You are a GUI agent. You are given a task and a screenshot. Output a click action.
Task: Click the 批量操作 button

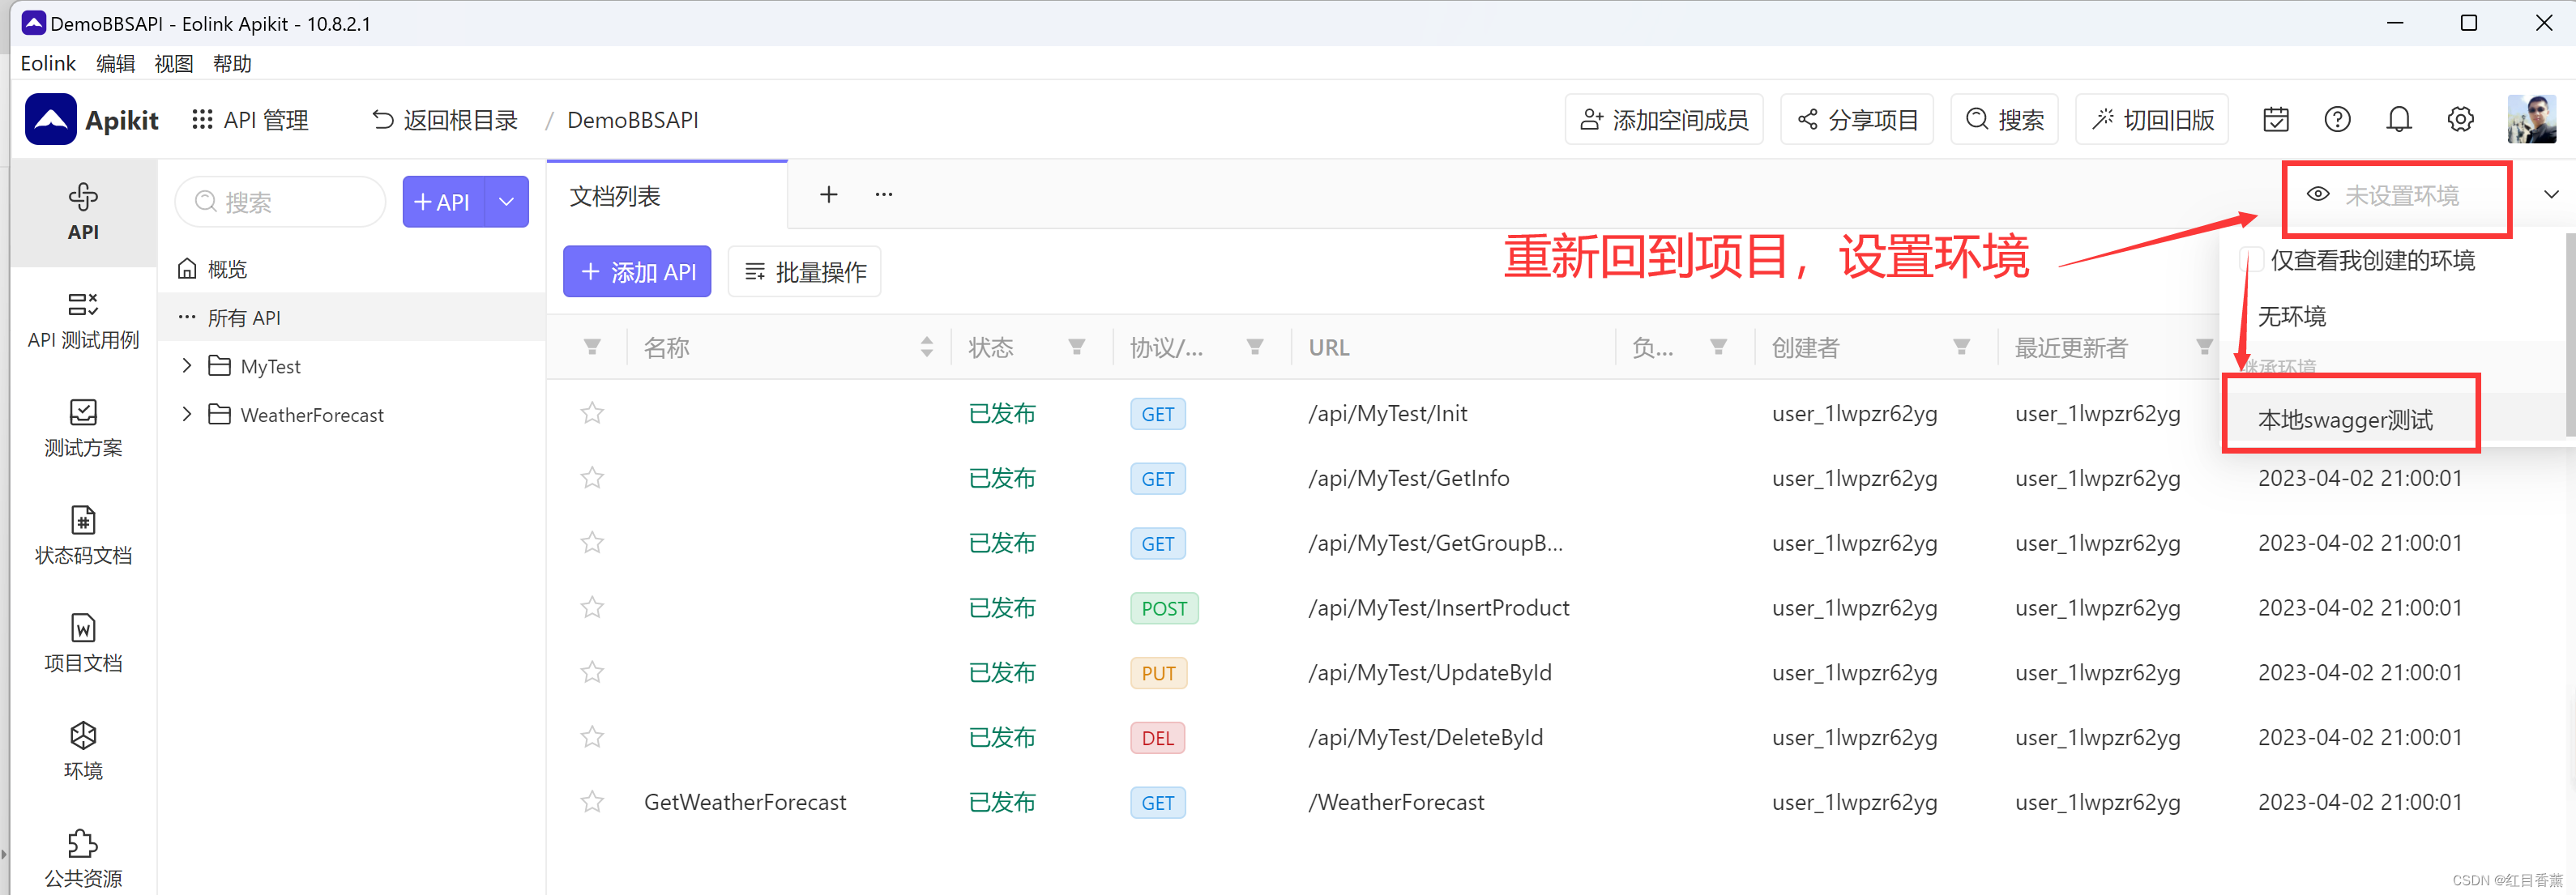tap(804, 271)
